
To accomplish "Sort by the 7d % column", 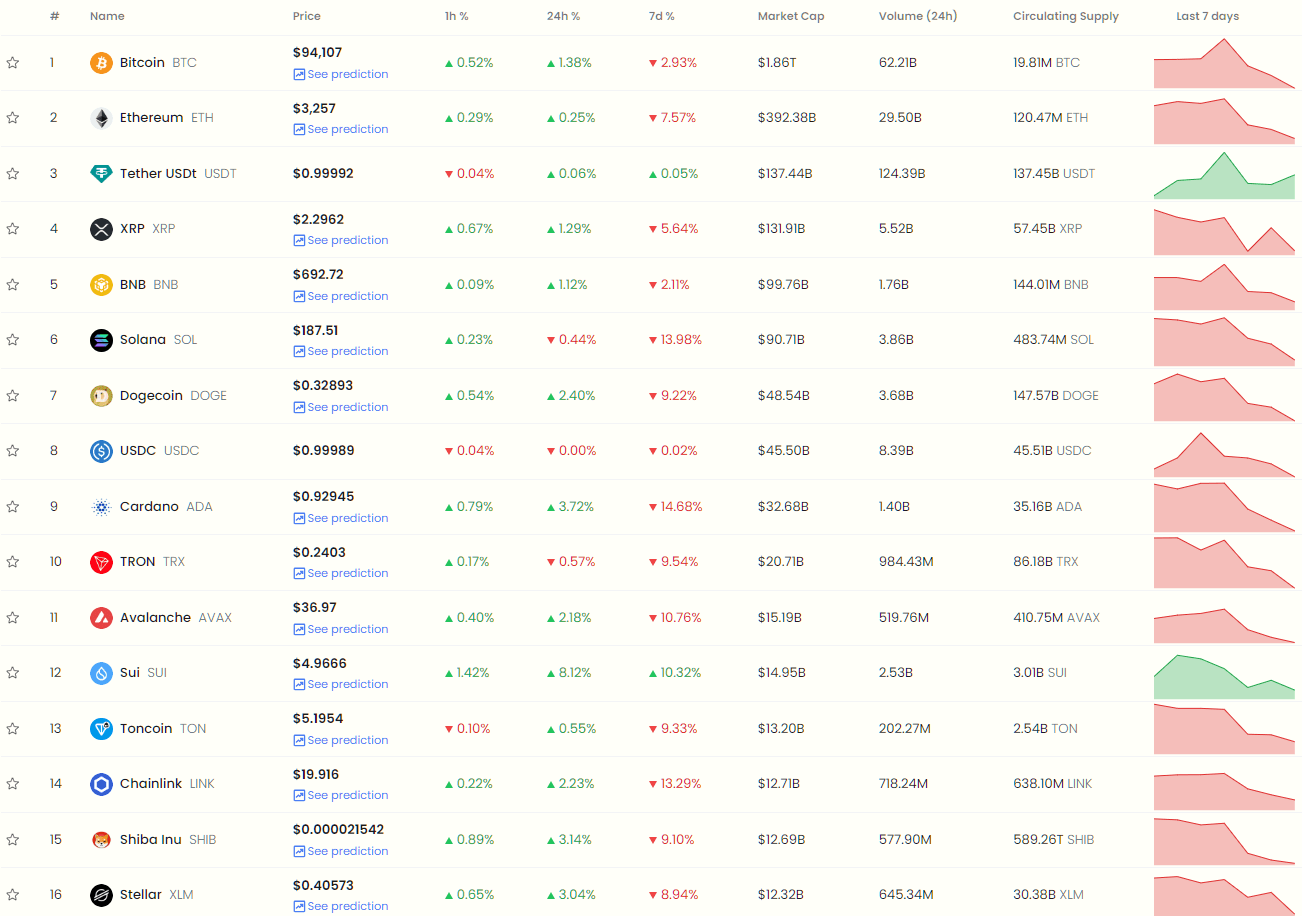I will tap(661, 16).
